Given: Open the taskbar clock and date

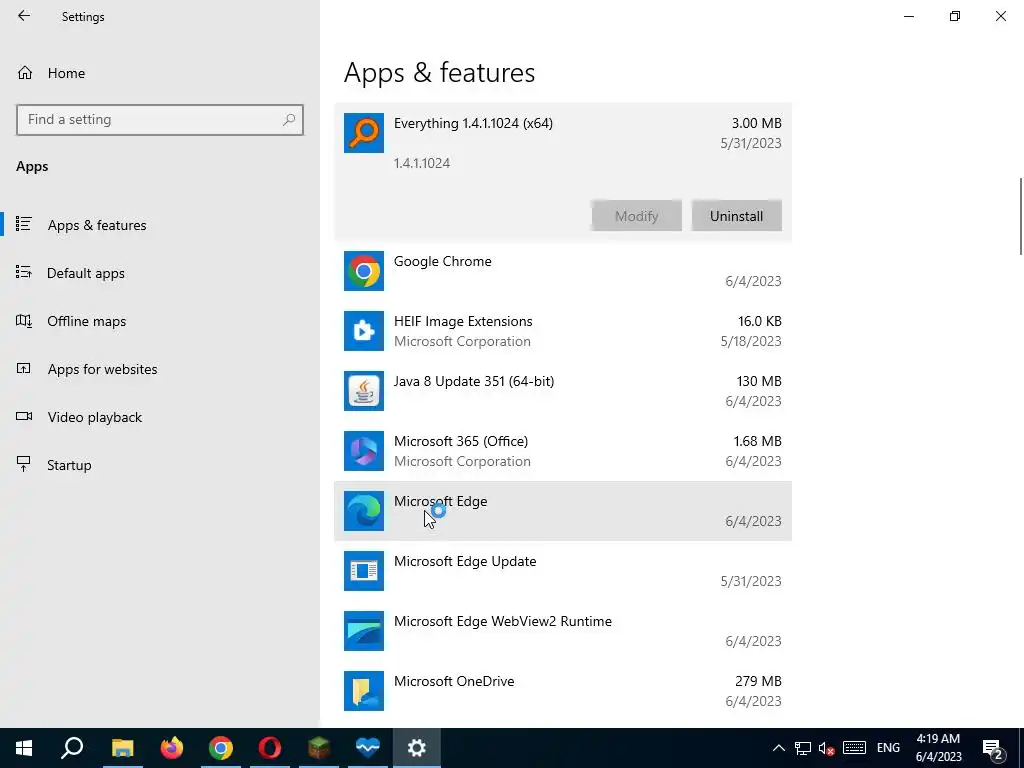Looking at the screenshot, I should [938, 748].
